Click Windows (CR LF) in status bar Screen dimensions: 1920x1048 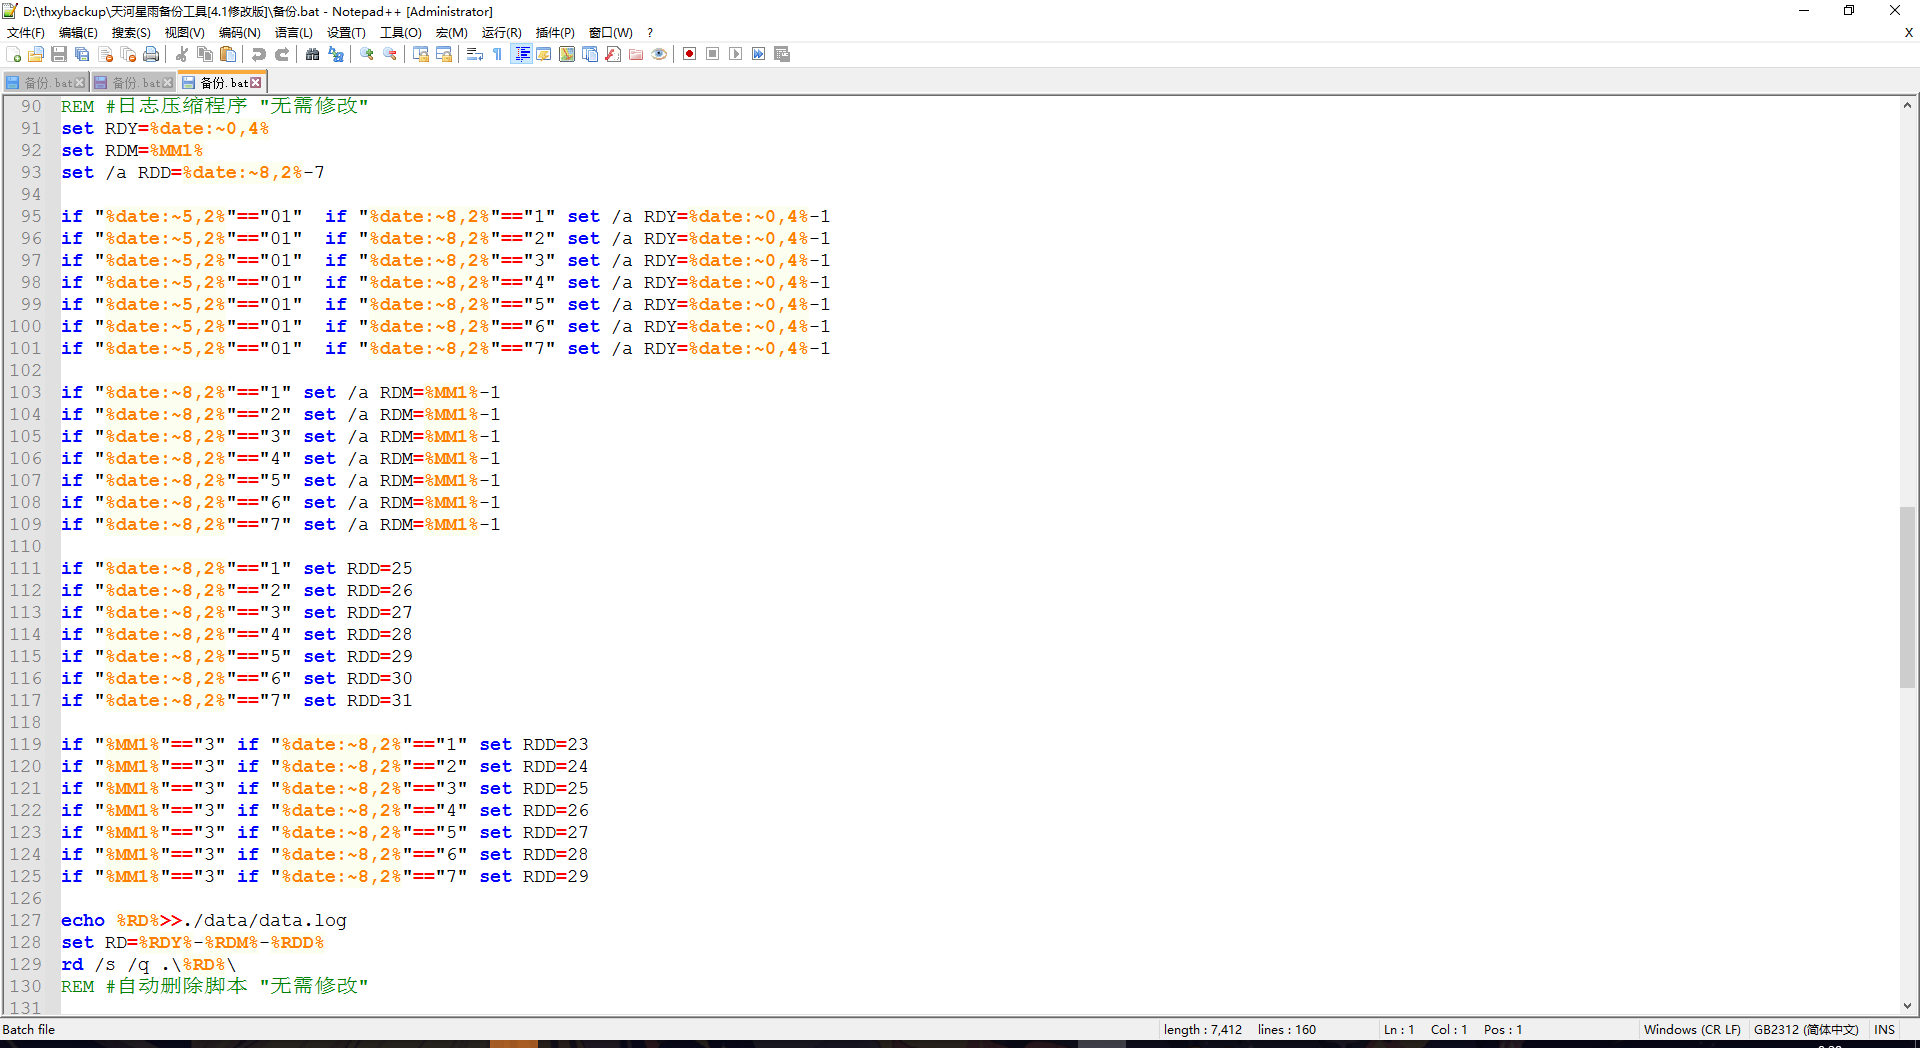point(1692,1029)
